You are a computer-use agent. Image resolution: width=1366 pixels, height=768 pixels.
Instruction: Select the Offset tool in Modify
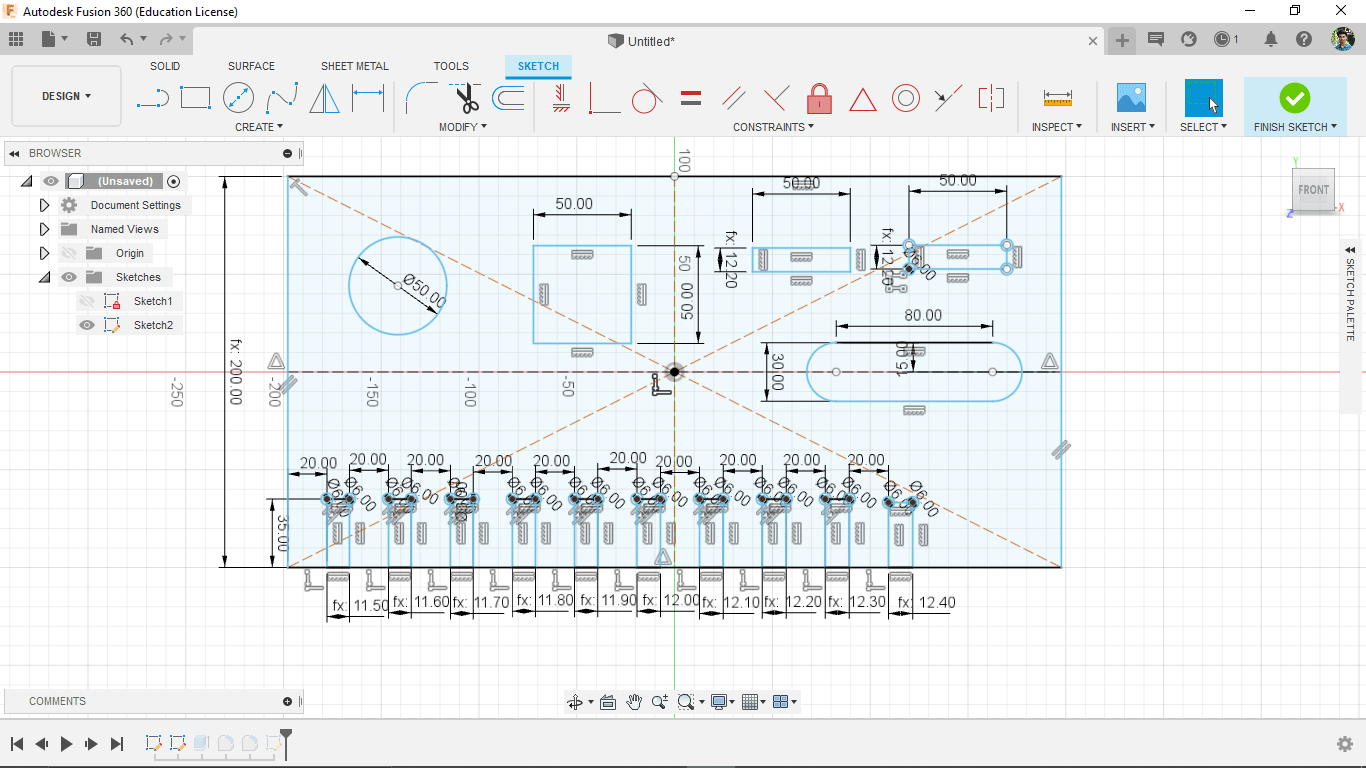point(508,98)
